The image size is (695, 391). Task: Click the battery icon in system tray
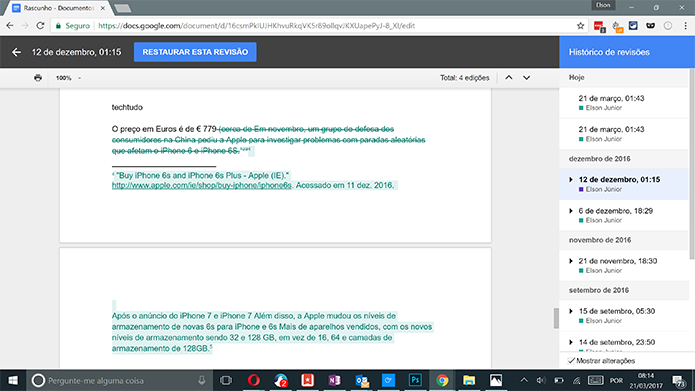coord(559,380)
